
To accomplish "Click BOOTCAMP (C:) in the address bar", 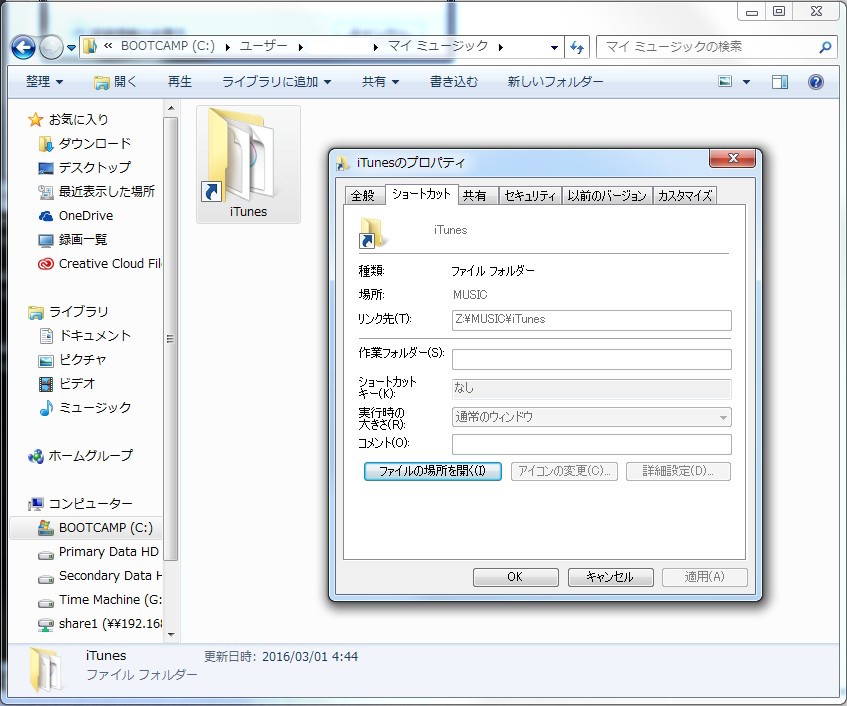I will [x=167, y=46].
